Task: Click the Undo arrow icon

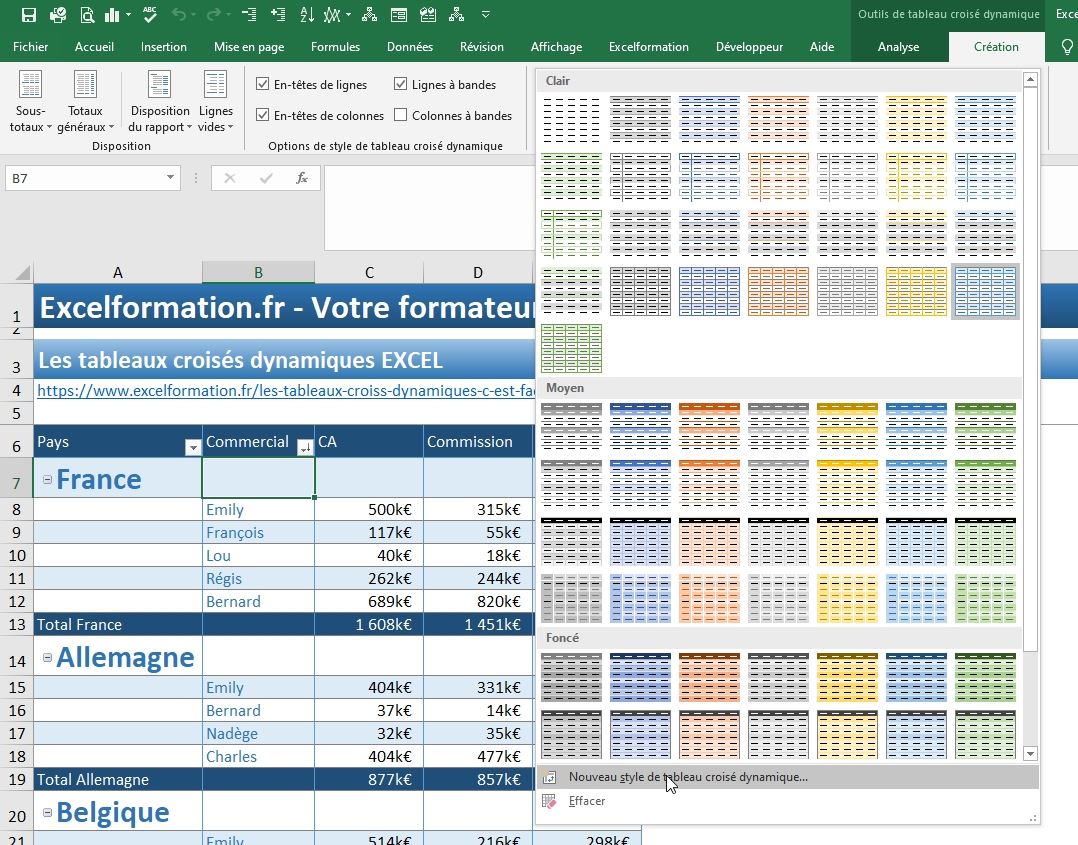Action: coord(179,14)
